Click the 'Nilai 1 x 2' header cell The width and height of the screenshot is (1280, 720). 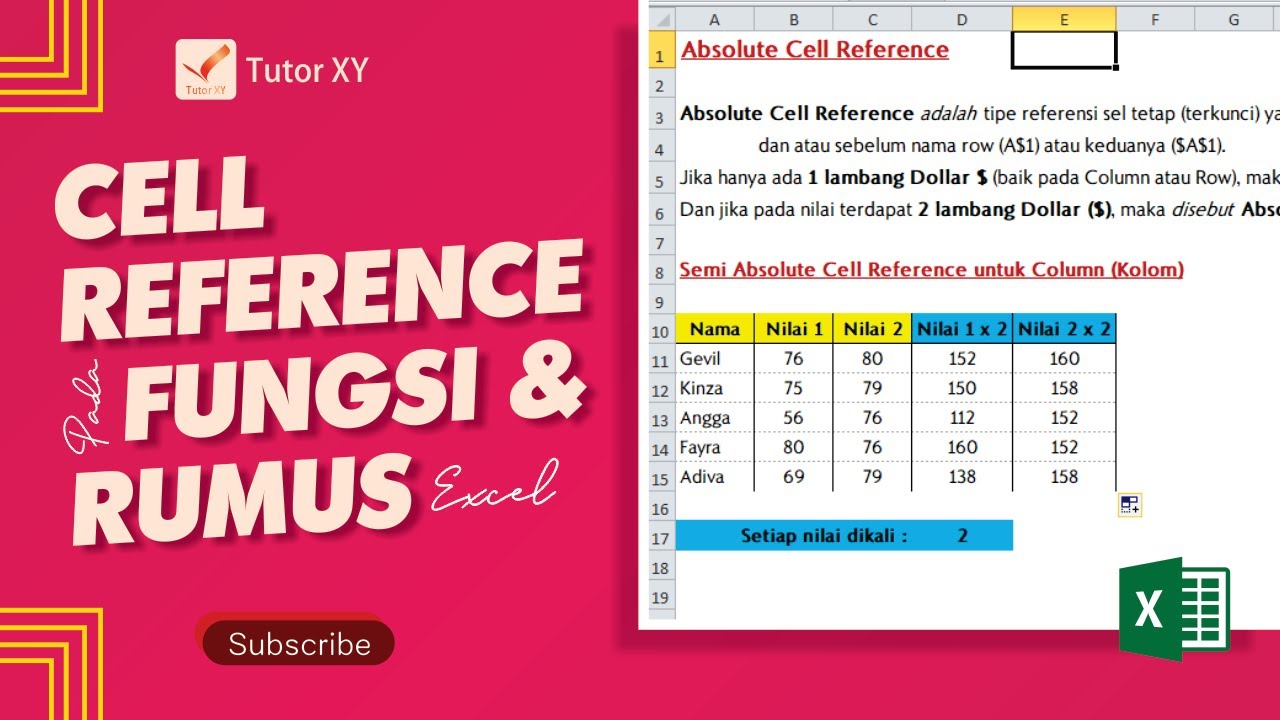point(962,329)
